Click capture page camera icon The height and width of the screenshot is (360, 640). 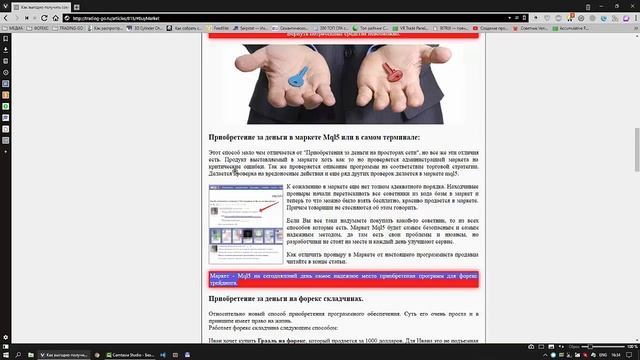click(x=531, y=347)
